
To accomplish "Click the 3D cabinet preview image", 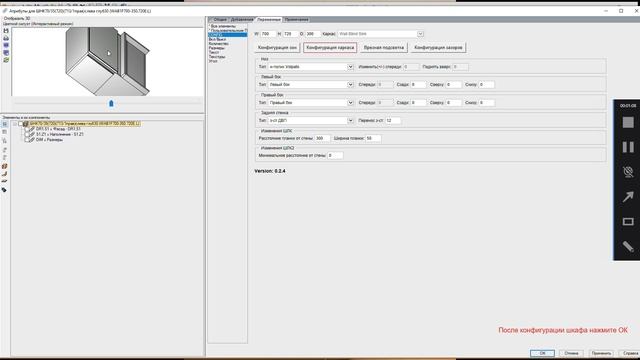I will pos(107,61).
